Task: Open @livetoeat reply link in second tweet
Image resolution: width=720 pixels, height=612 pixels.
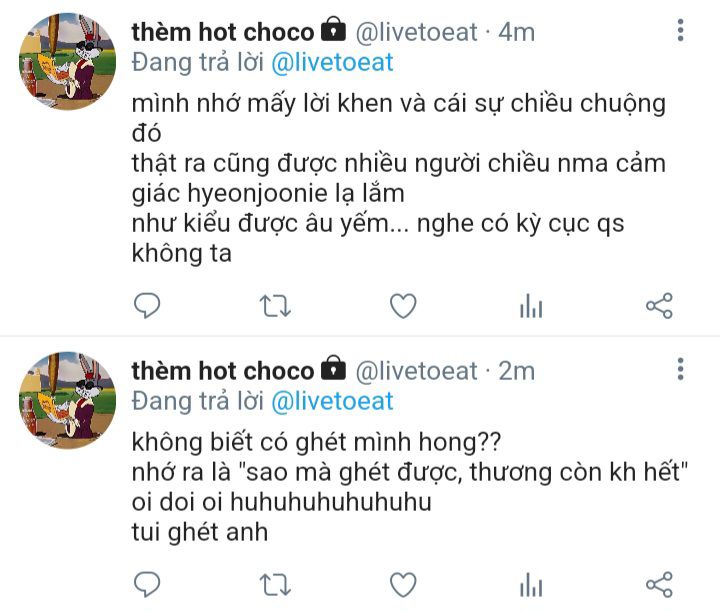Action: 332,401
